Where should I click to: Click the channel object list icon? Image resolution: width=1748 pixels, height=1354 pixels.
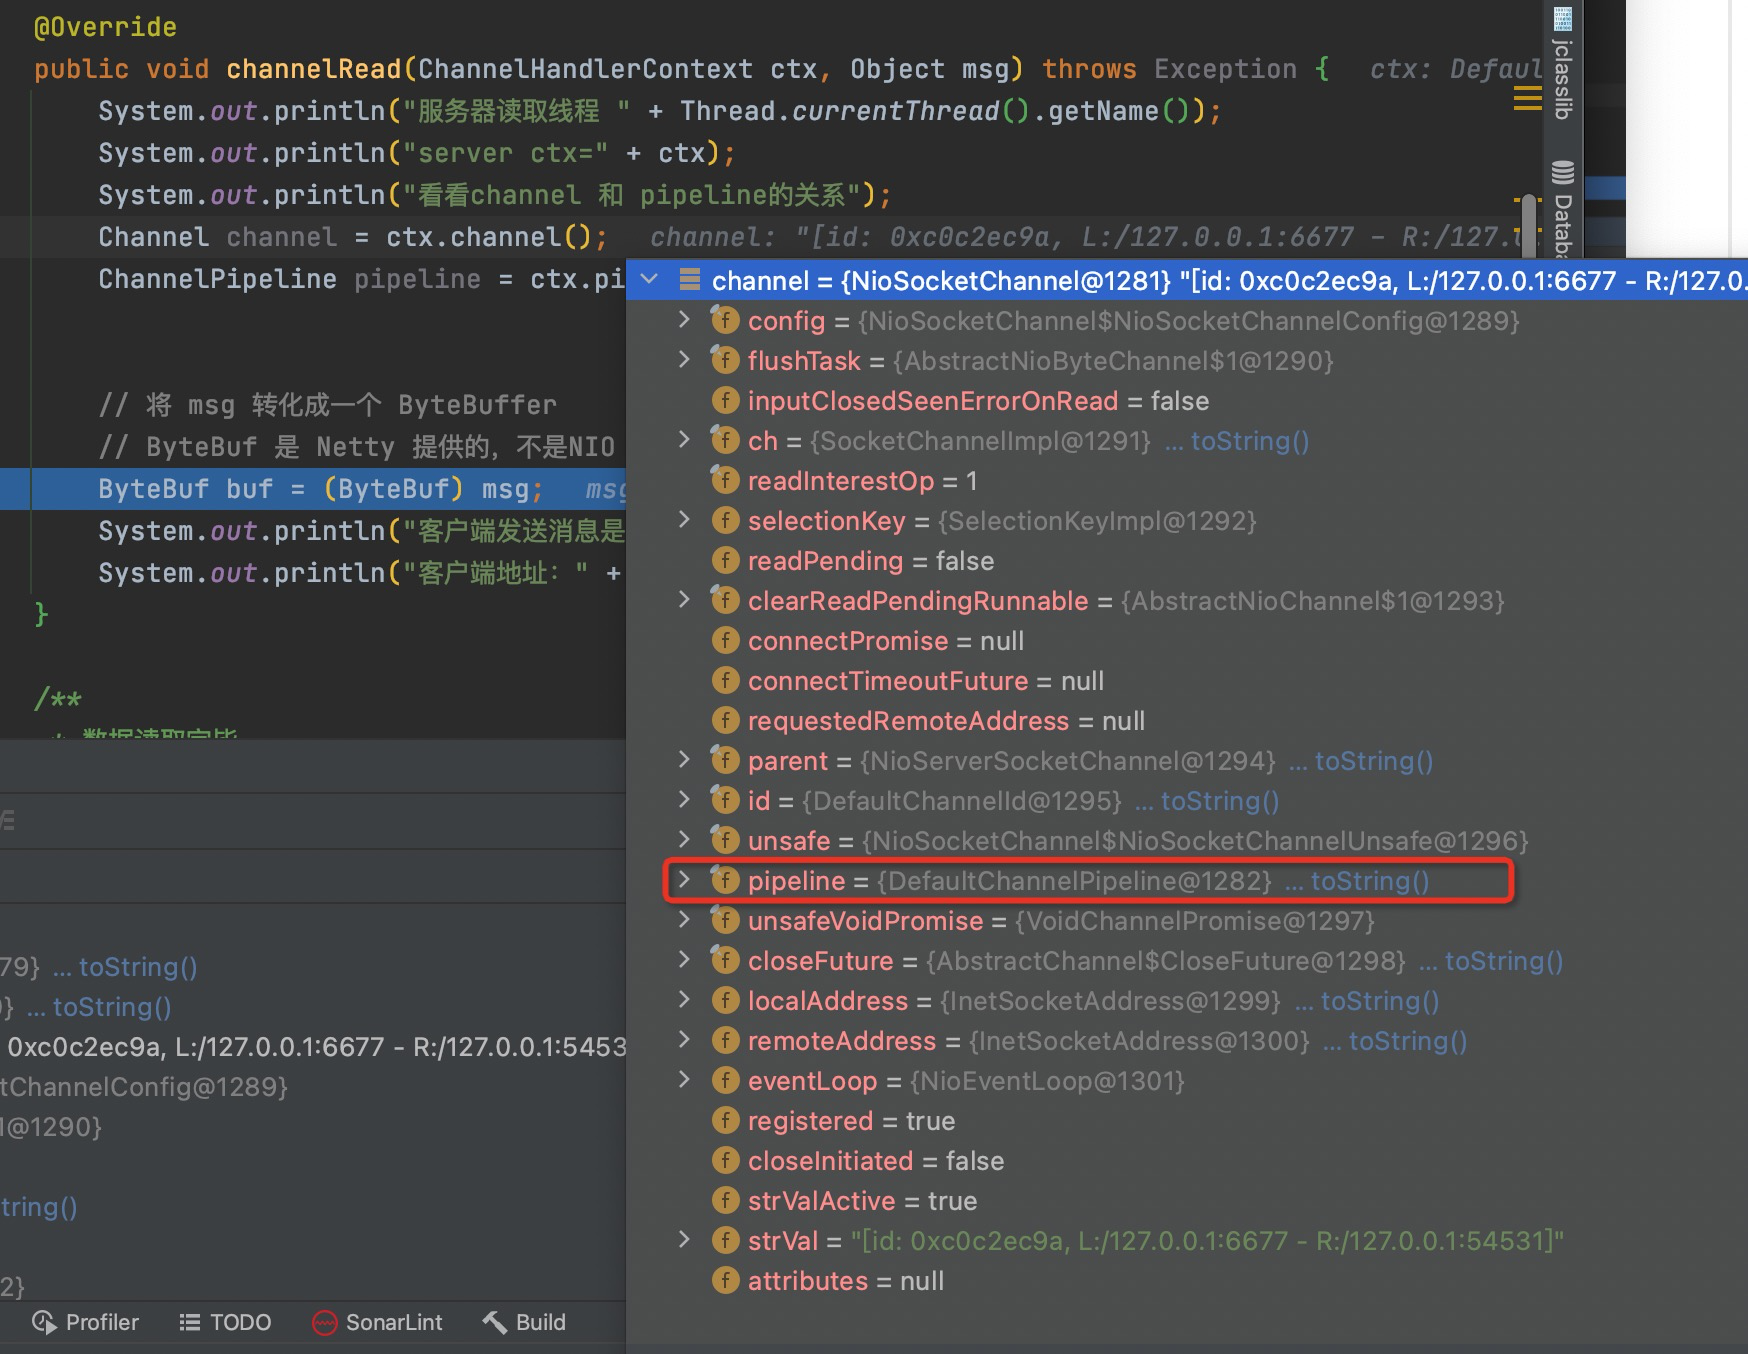click(x=689, y=280)
